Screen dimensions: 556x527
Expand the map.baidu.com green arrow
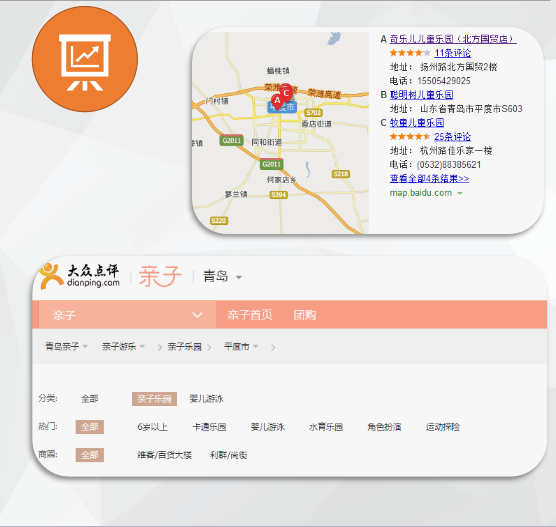tap(460, 193)
